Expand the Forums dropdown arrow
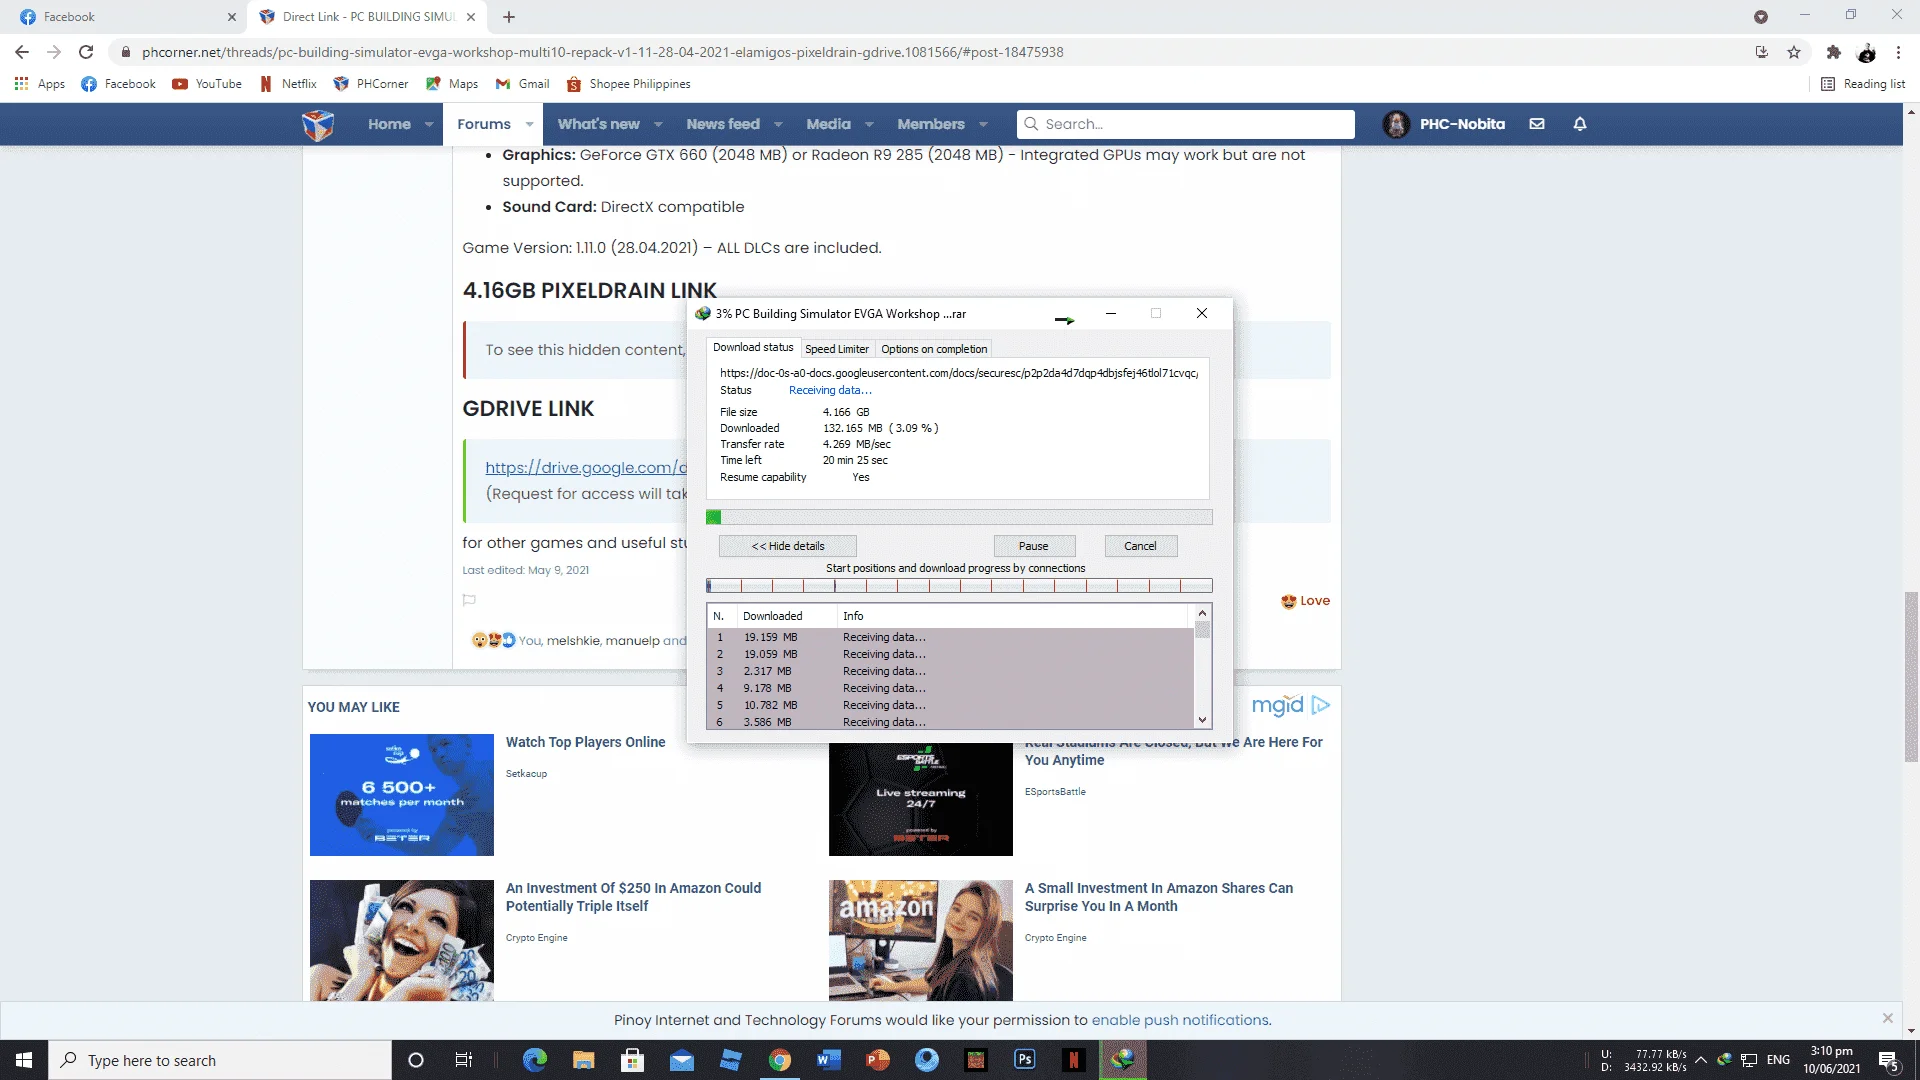The width and height of the screenshot is (1920, 1080). tap(529, 124)
